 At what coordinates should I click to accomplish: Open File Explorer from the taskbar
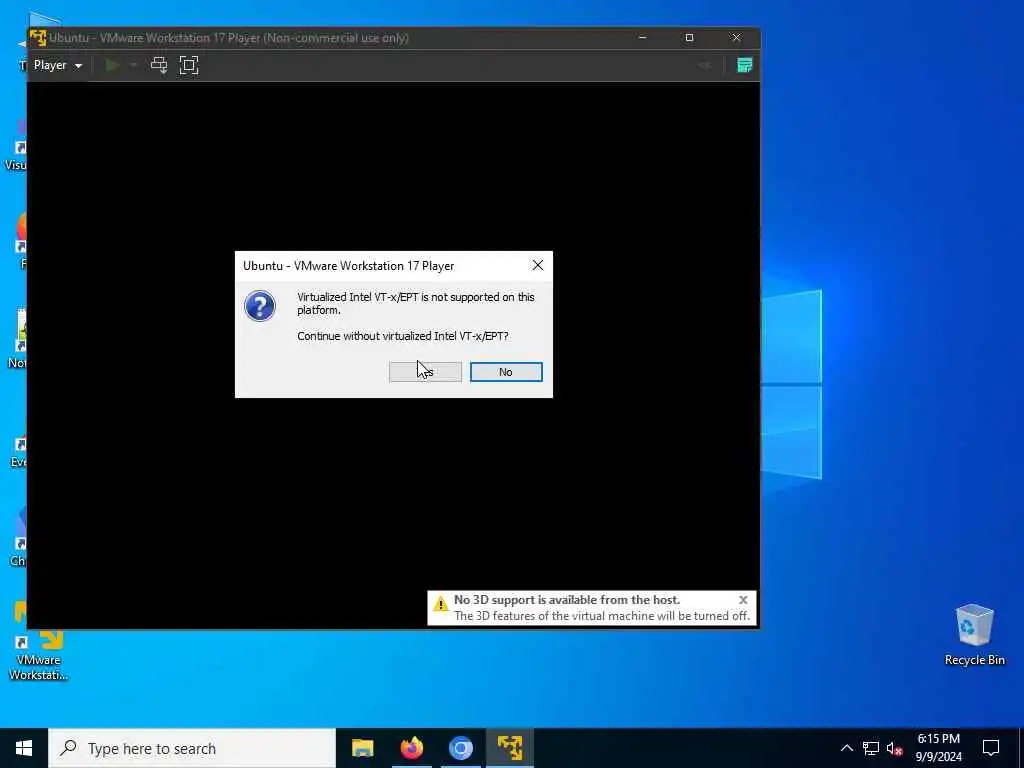pos(362,748)
